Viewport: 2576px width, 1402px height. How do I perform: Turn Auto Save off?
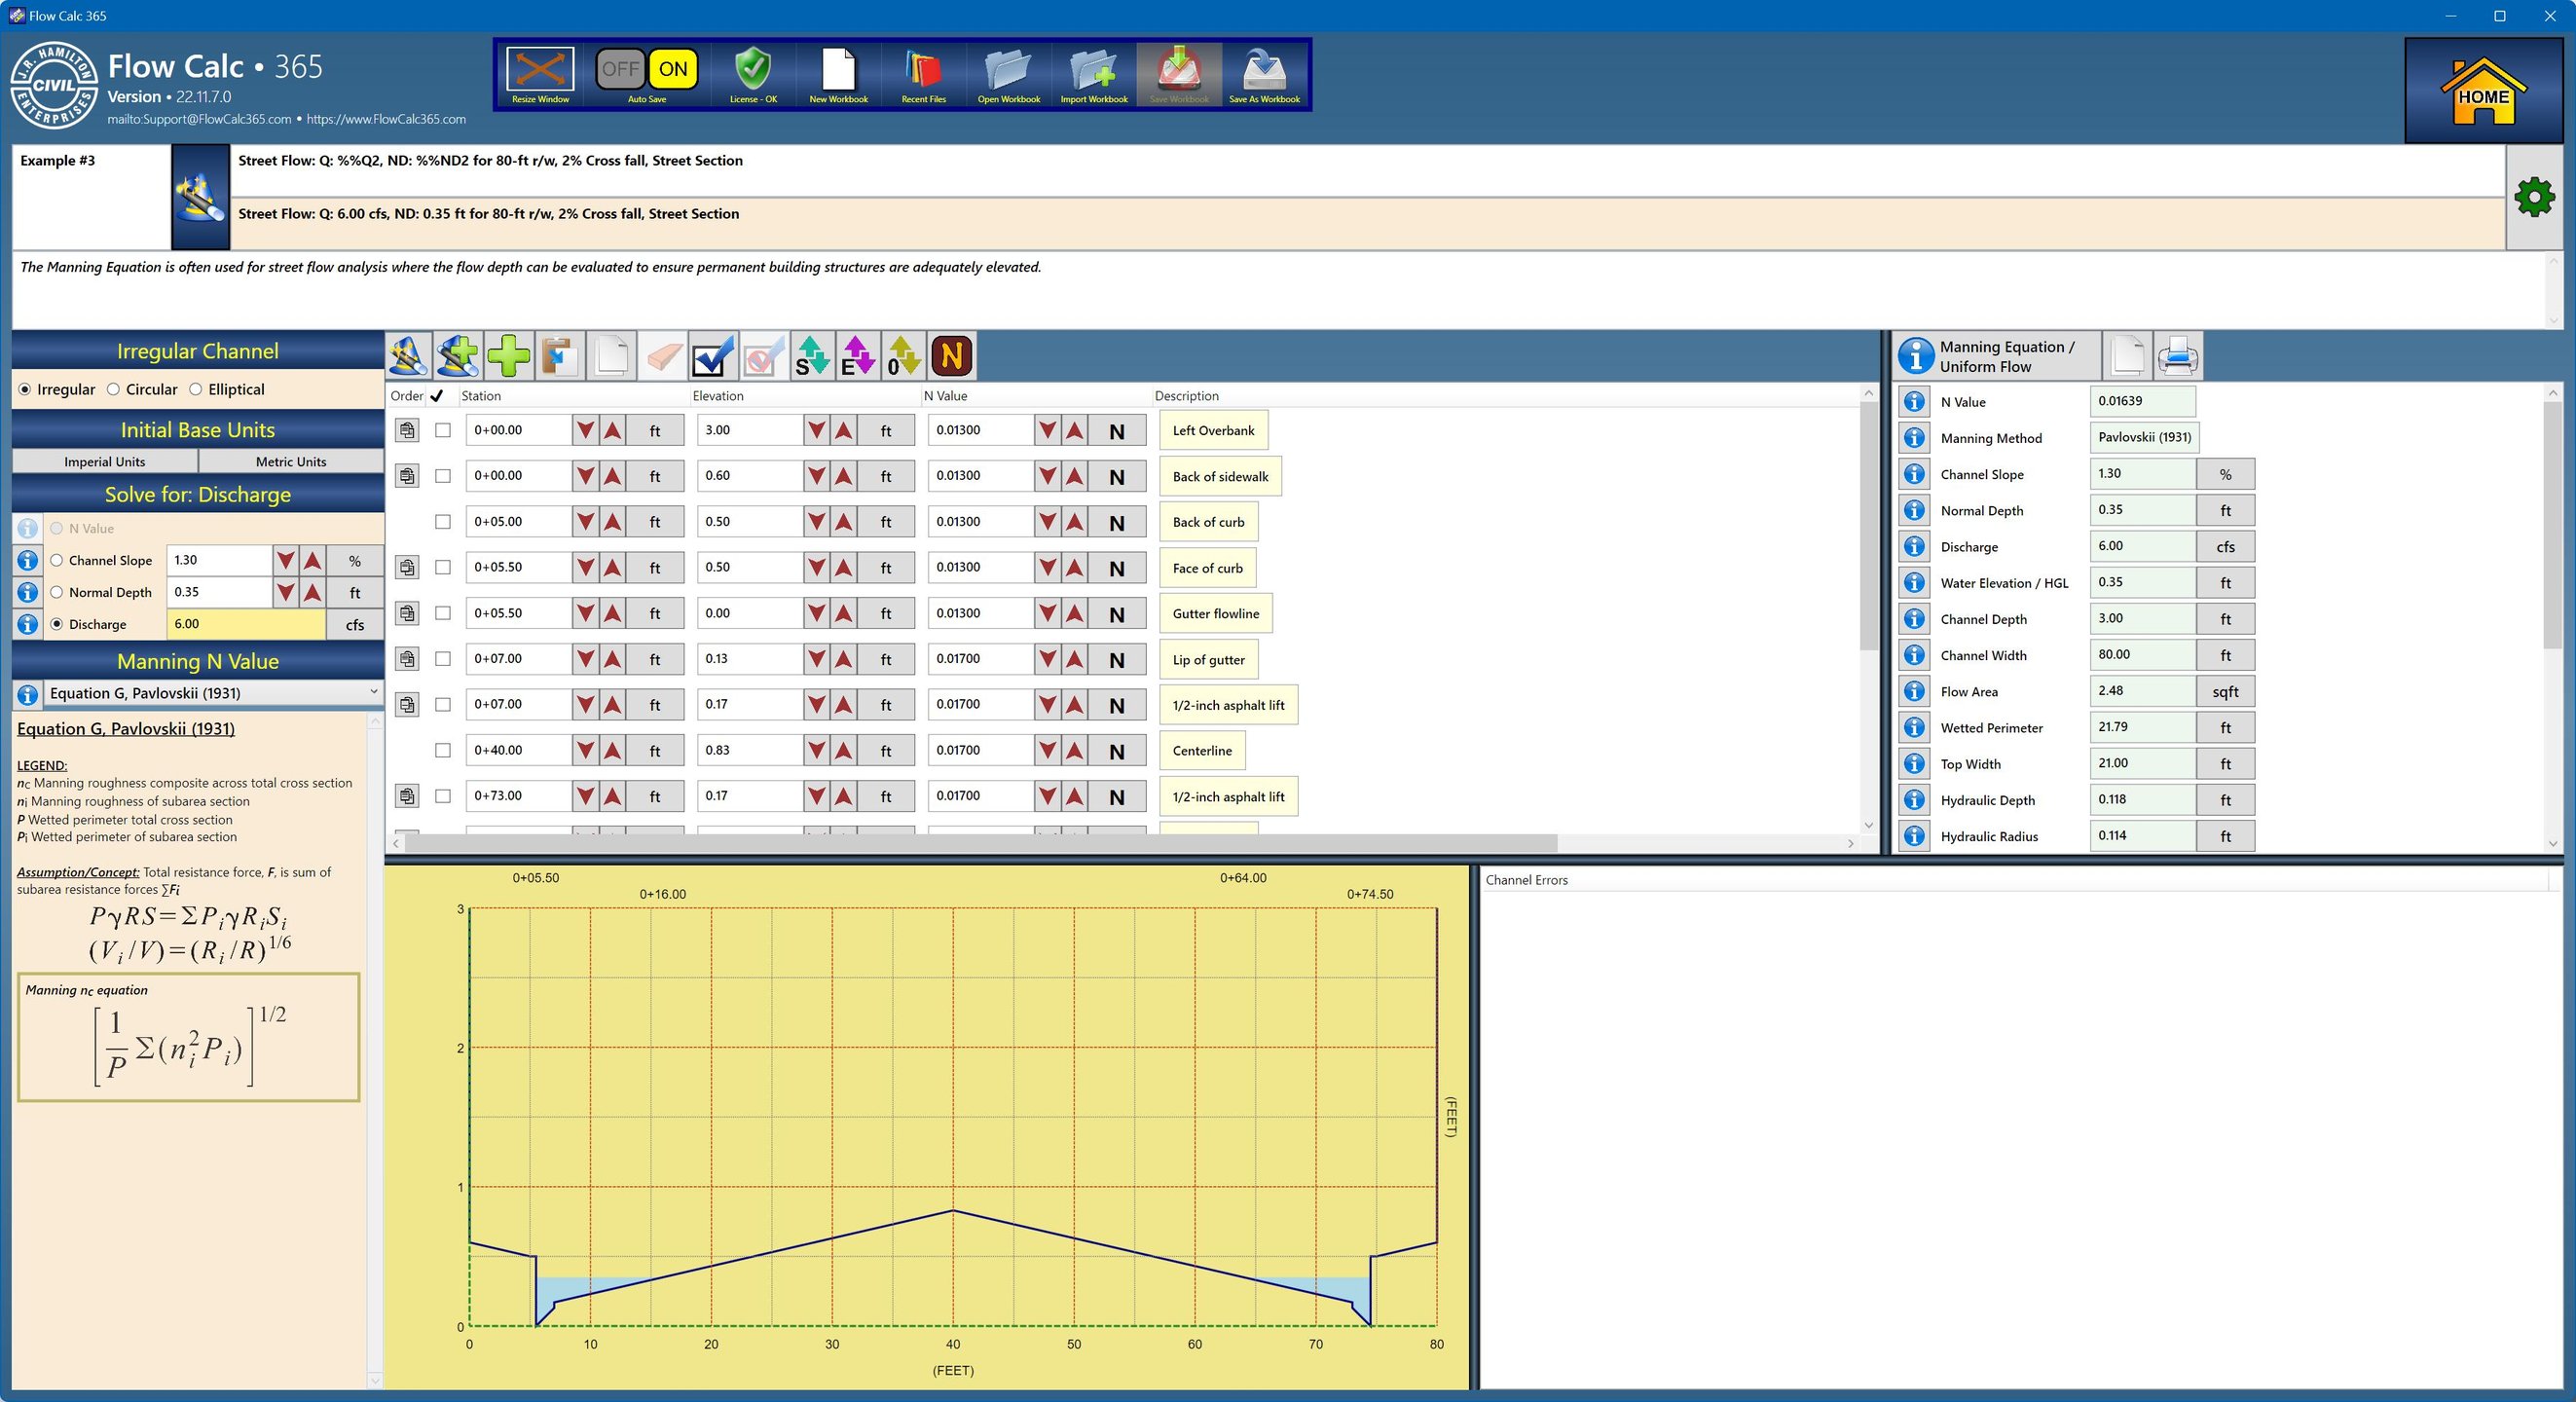(619, 69)
